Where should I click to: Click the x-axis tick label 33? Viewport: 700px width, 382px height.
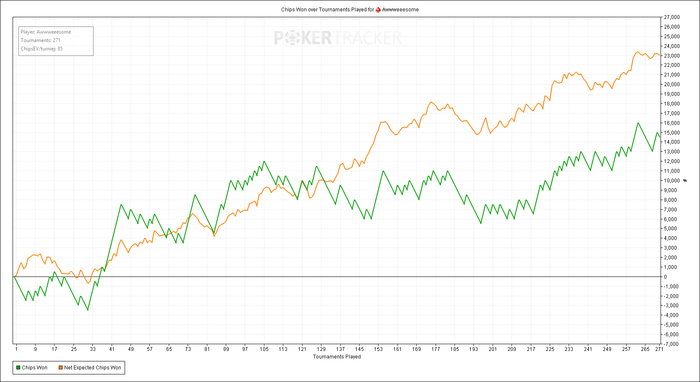pyautogui.click(x=93, y=350)
